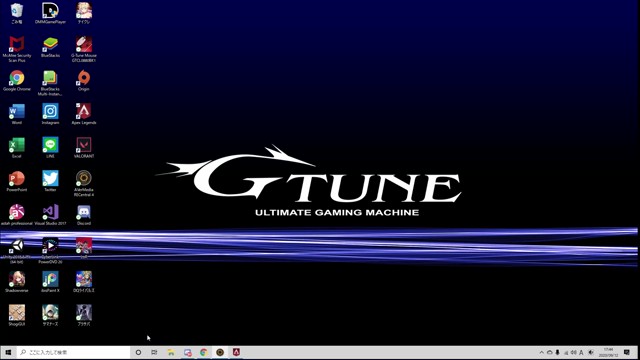Viewport: 640px width, 360px height.
Task: Select the VALORANT desktop icon
Action: pos(84,147)
